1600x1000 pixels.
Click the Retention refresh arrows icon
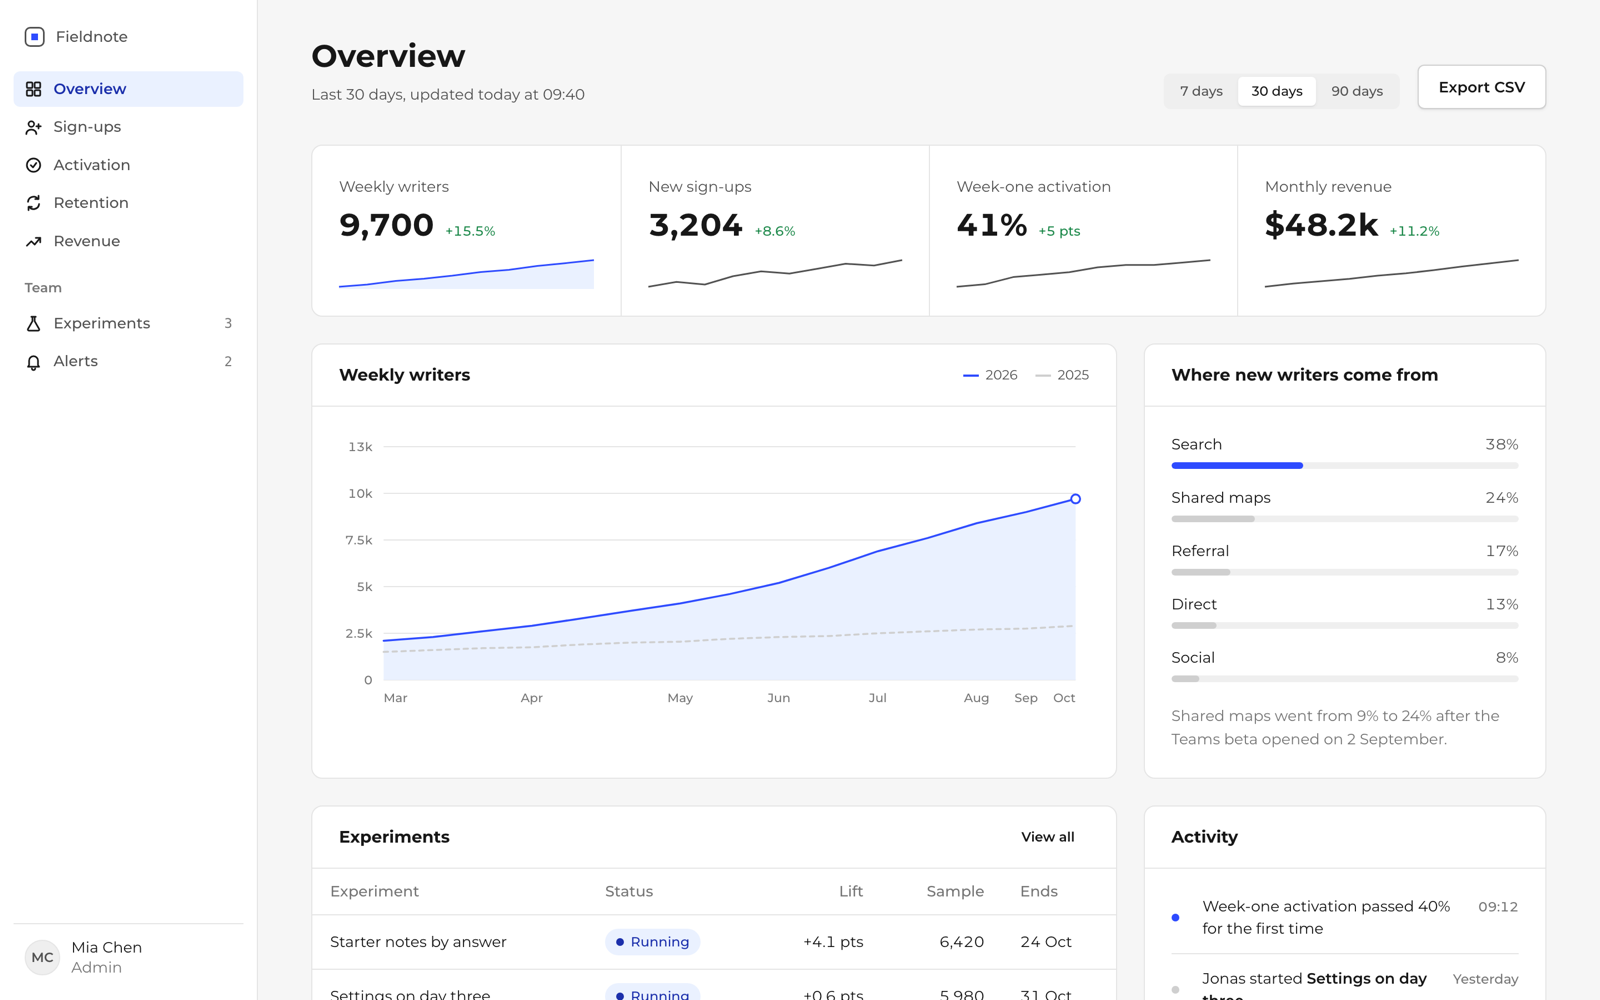(x=33, y=203)
